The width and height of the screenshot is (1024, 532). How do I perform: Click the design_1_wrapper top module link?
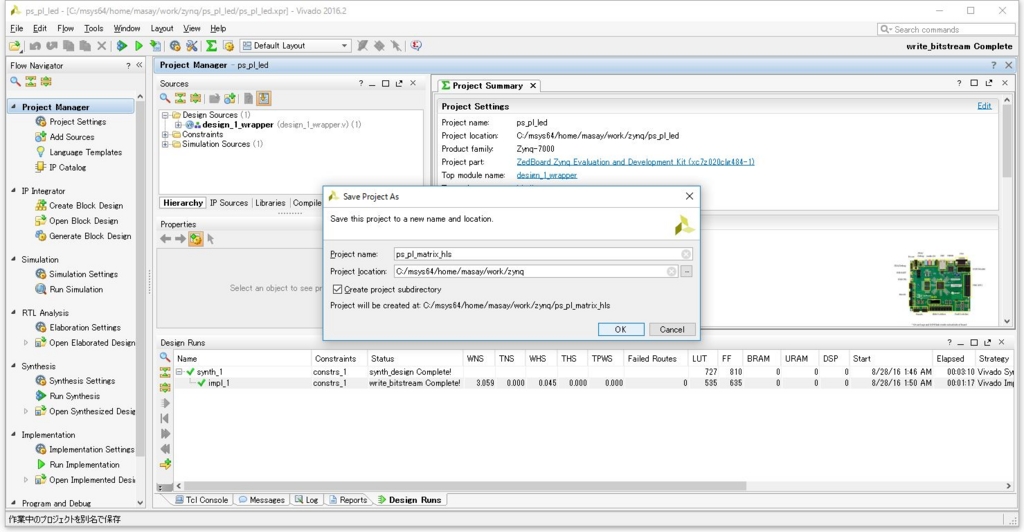(547, 175)
